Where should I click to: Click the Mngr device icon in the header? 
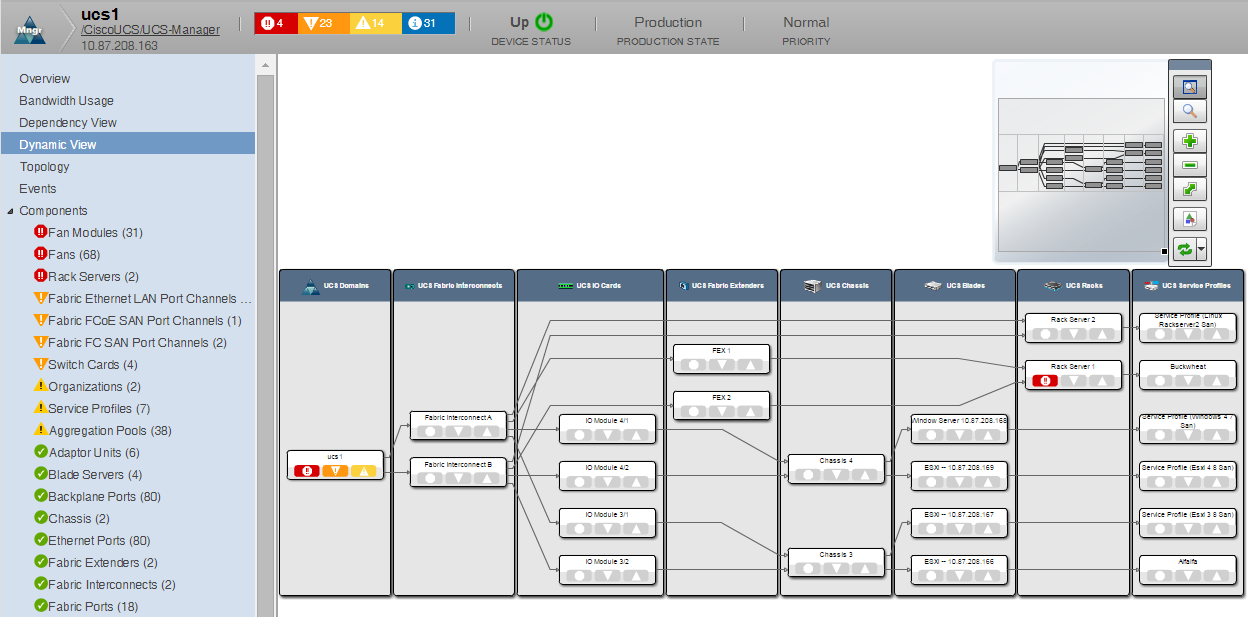click(x=30, y=29)
